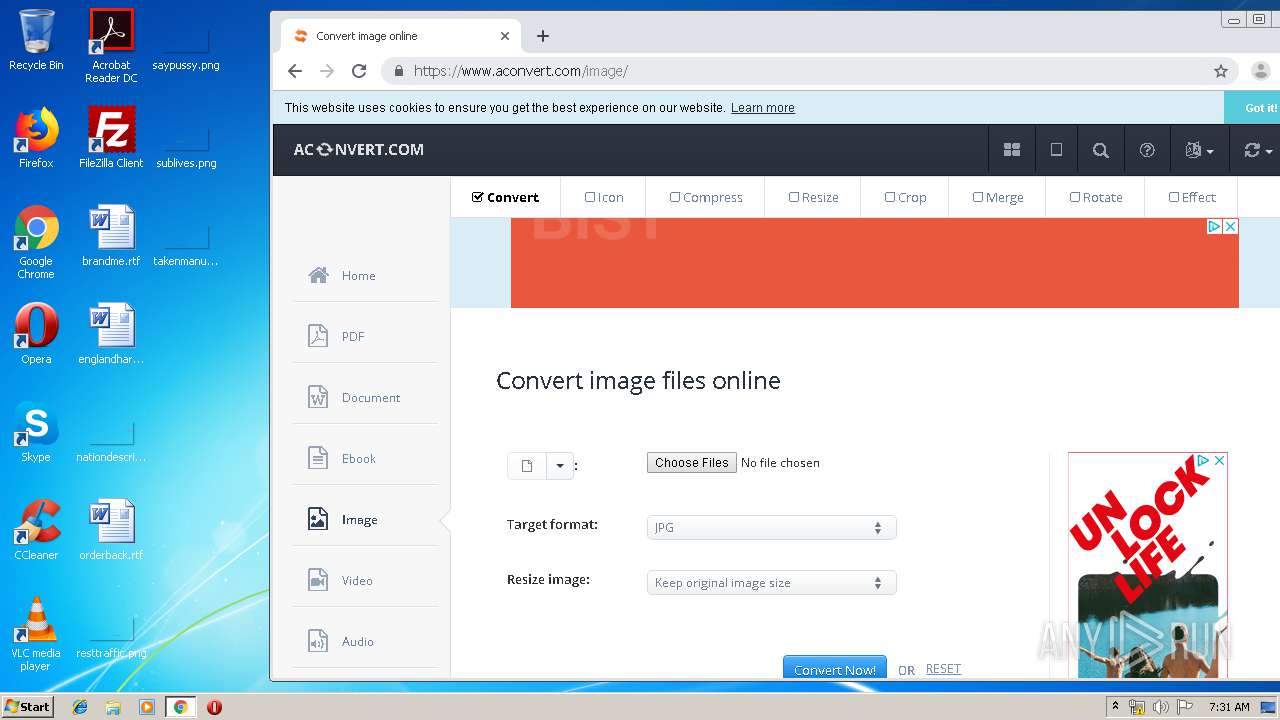Click the address bar URL
1280x720 pixels.
[521, 71]
